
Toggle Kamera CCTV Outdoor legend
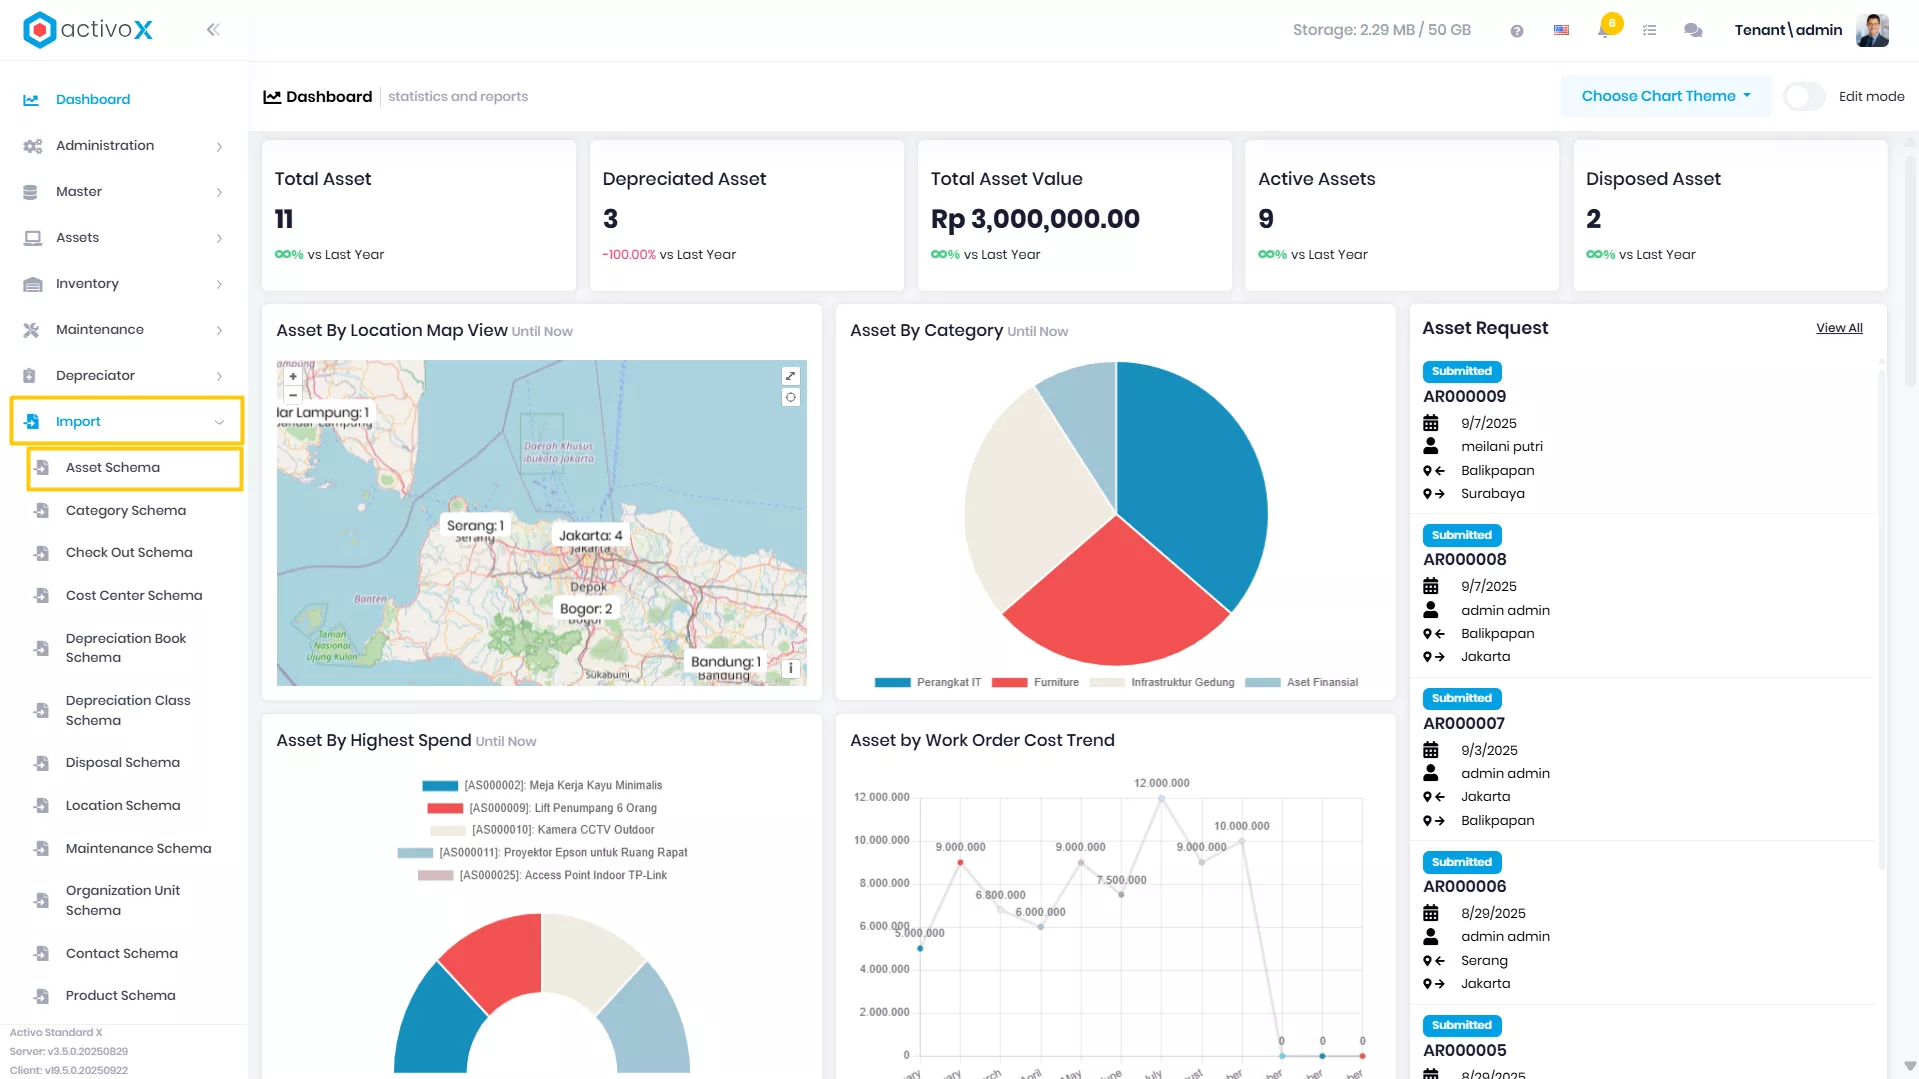[x=542, y=830]
